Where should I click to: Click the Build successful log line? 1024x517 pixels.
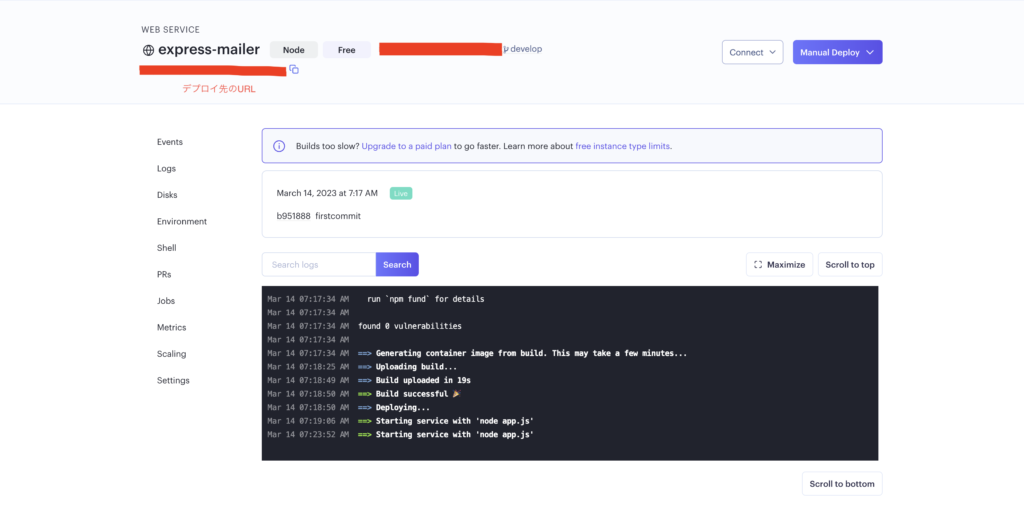(x=418, y=394)
